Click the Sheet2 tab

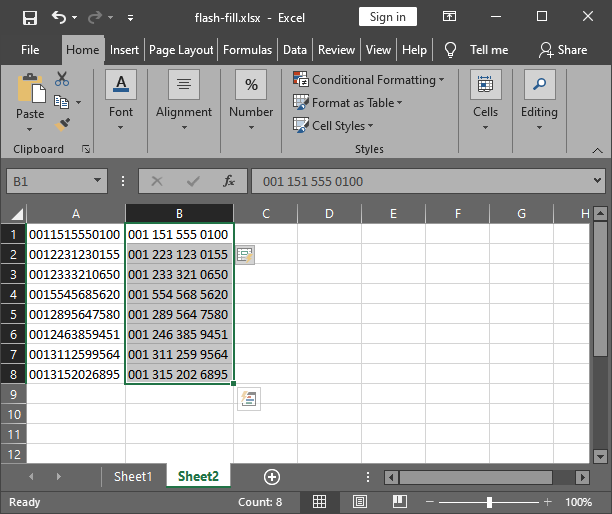198,476
